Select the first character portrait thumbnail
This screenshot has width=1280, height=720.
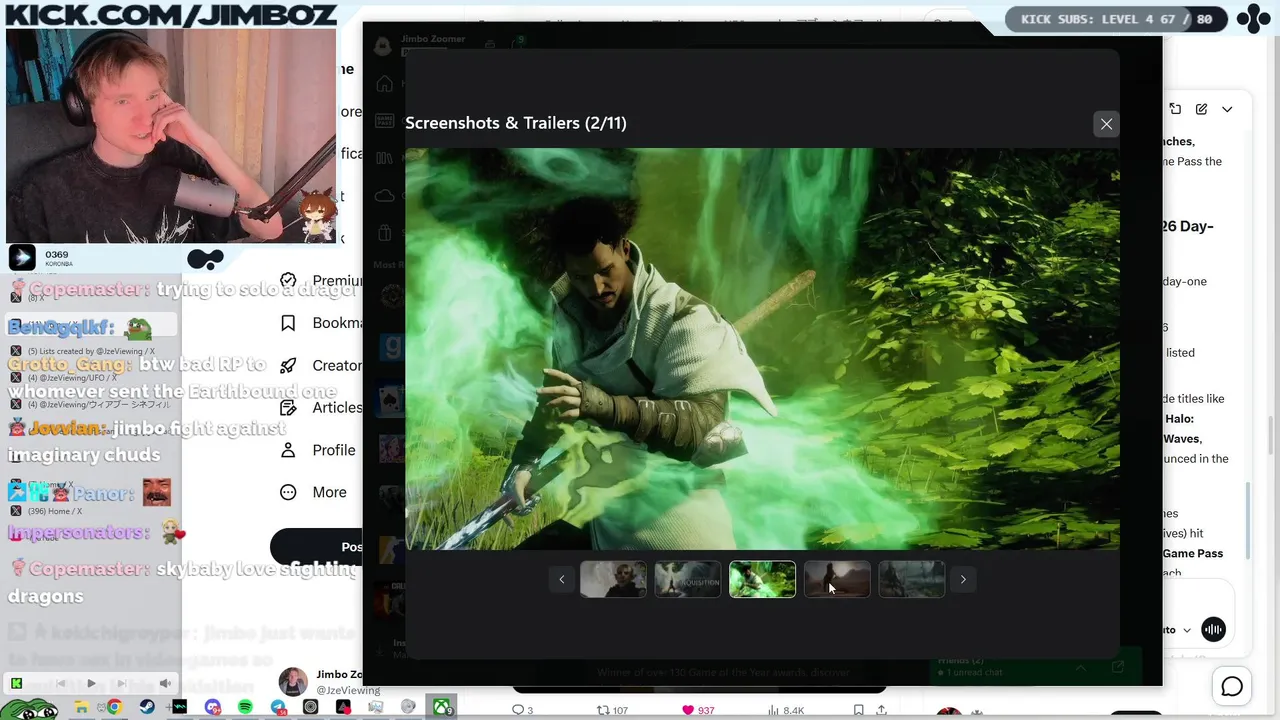[x=613, y=579]
